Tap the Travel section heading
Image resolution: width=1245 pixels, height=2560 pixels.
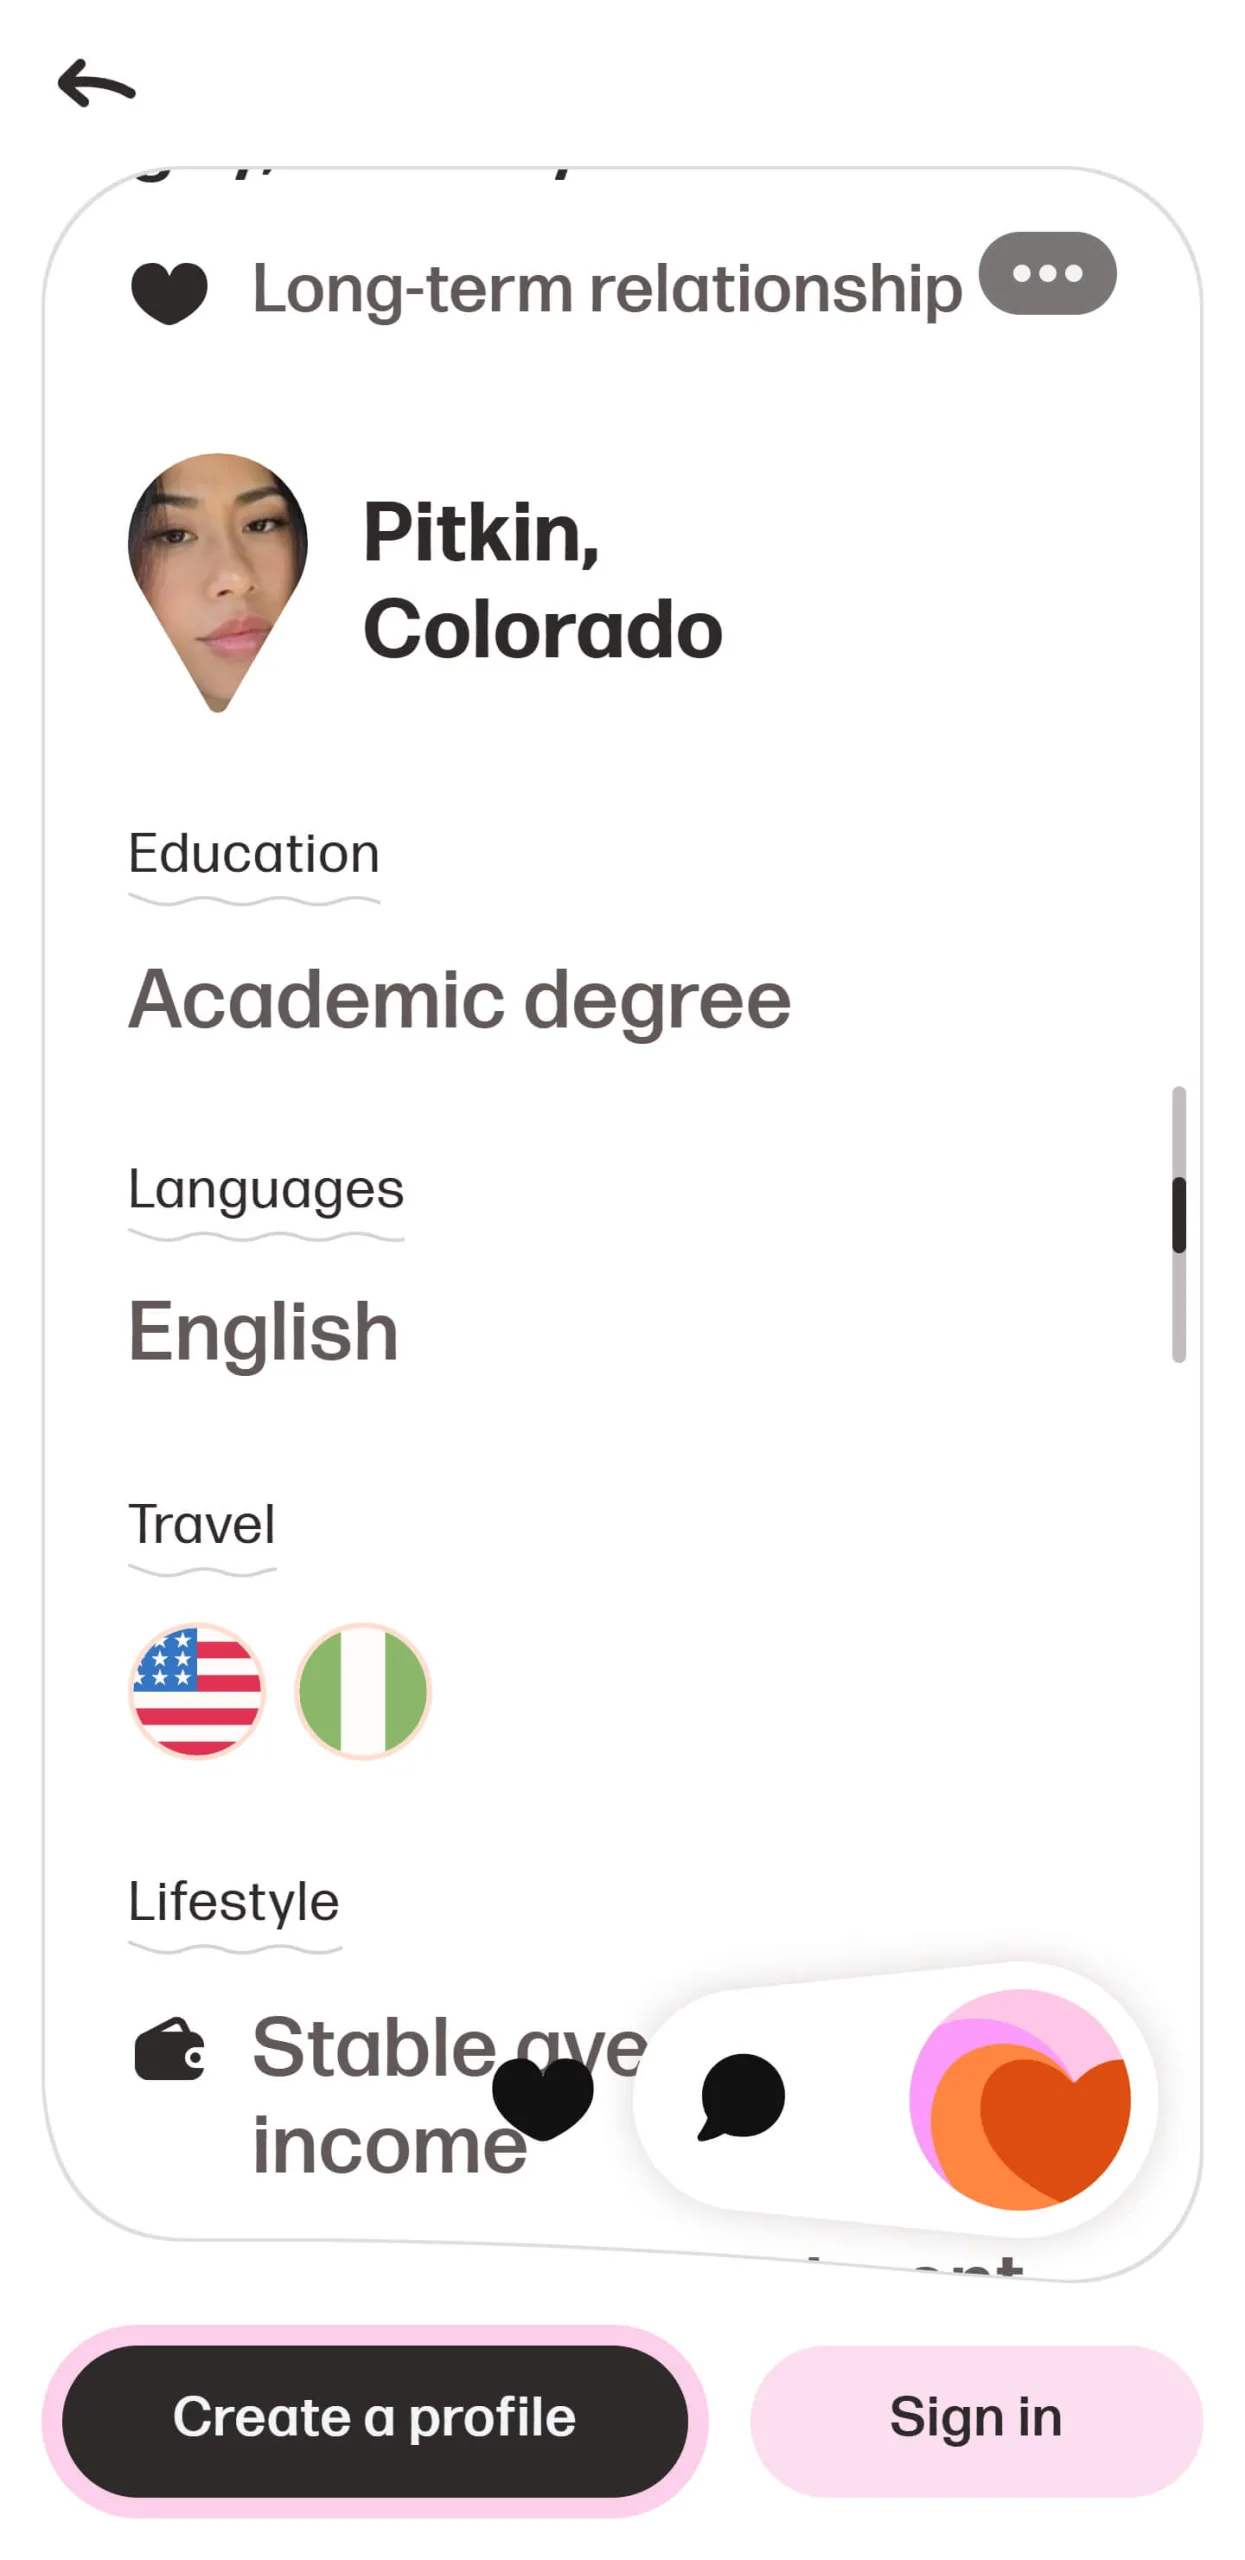pos(202,1523)
